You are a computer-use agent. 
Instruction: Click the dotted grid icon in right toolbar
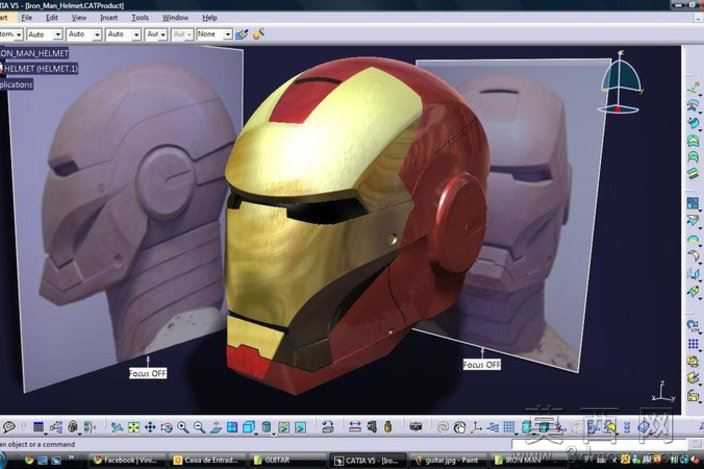(x=693, y=344)
